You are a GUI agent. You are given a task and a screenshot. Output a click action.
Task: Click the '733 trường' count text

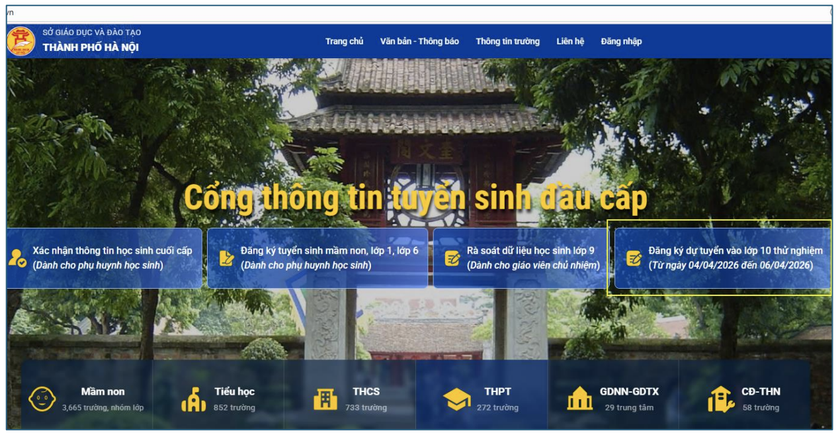point(366,408)
